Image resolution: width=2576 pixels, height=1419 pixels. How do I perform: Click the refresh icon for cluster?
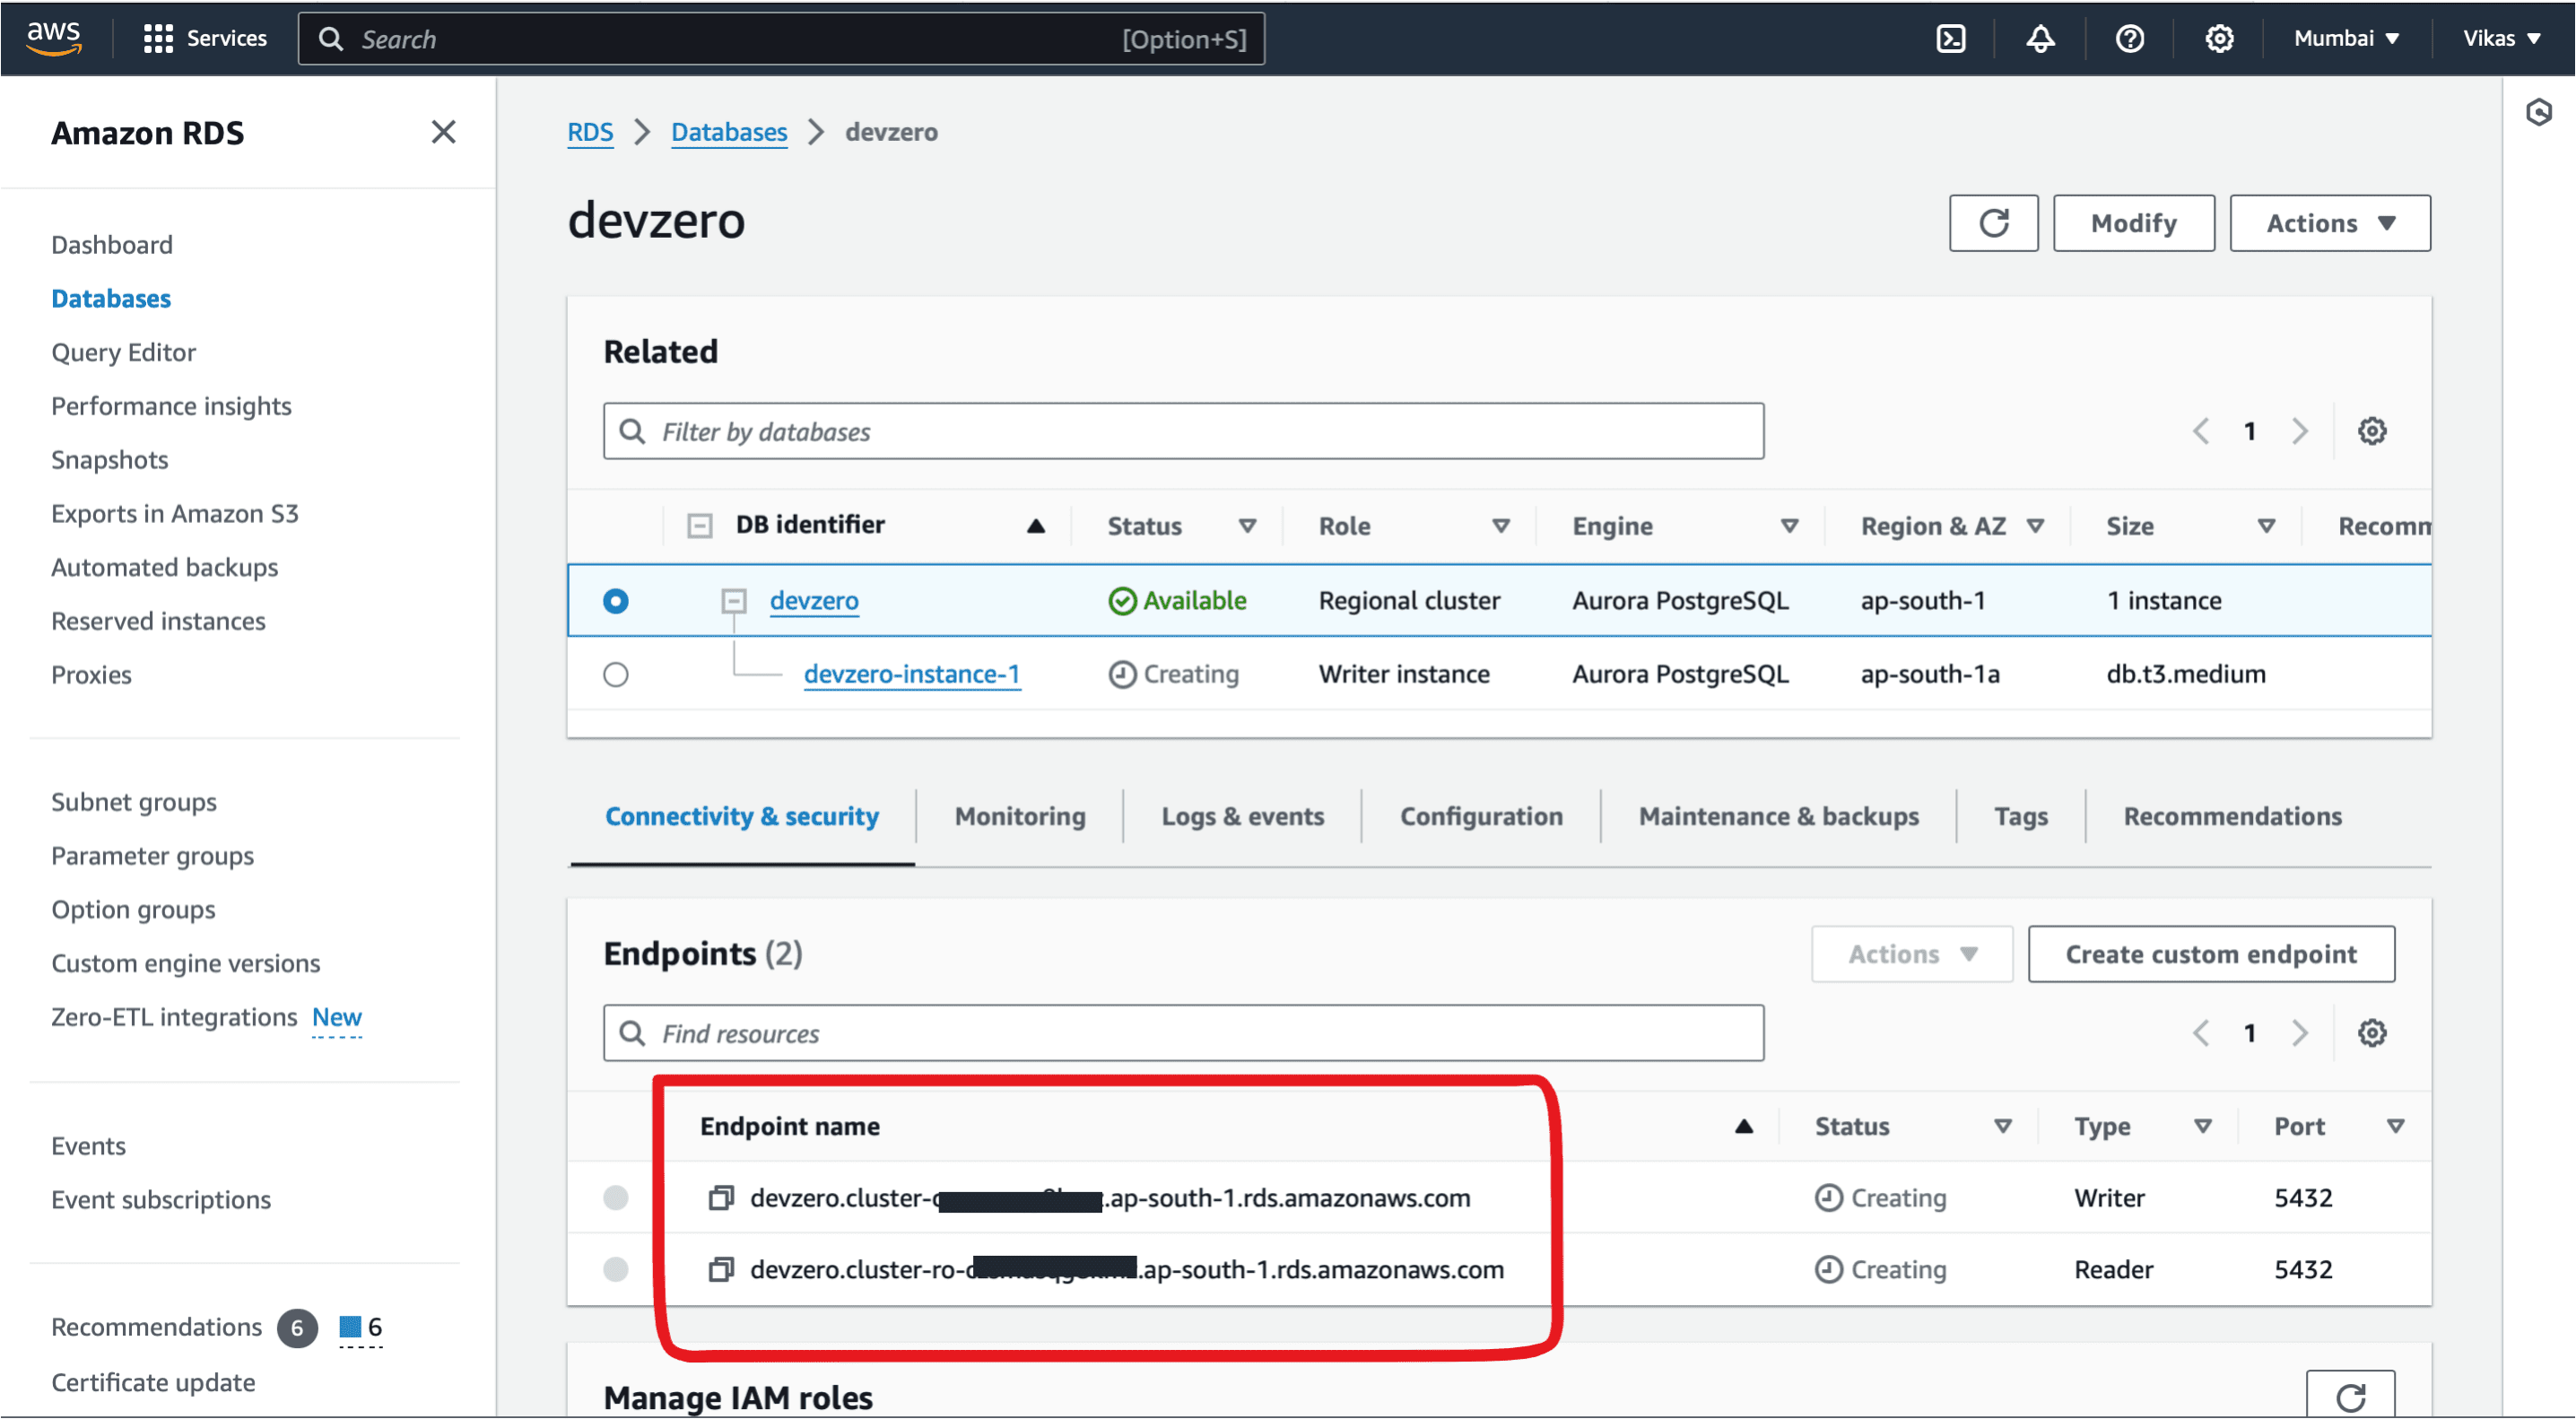[1997, 222]
